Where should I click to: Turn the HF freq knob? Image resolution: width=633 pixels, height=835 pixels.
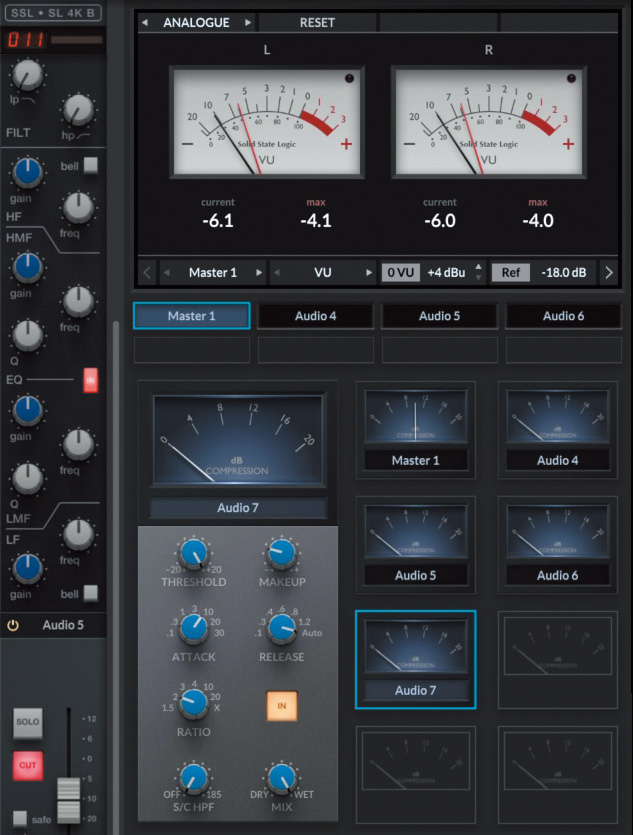[x=78, y=207]
